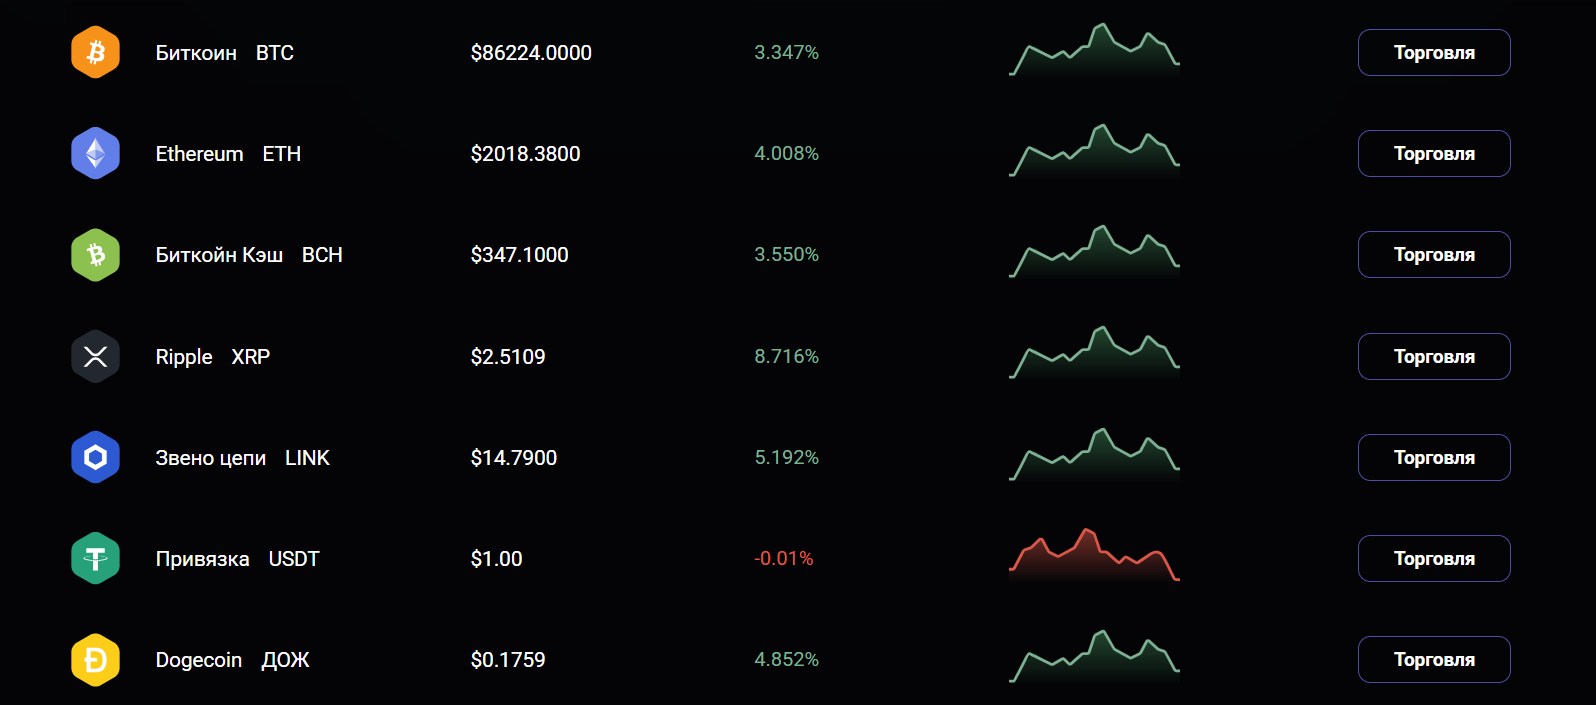Click the LINK ticker symbol

coord(307,458)
